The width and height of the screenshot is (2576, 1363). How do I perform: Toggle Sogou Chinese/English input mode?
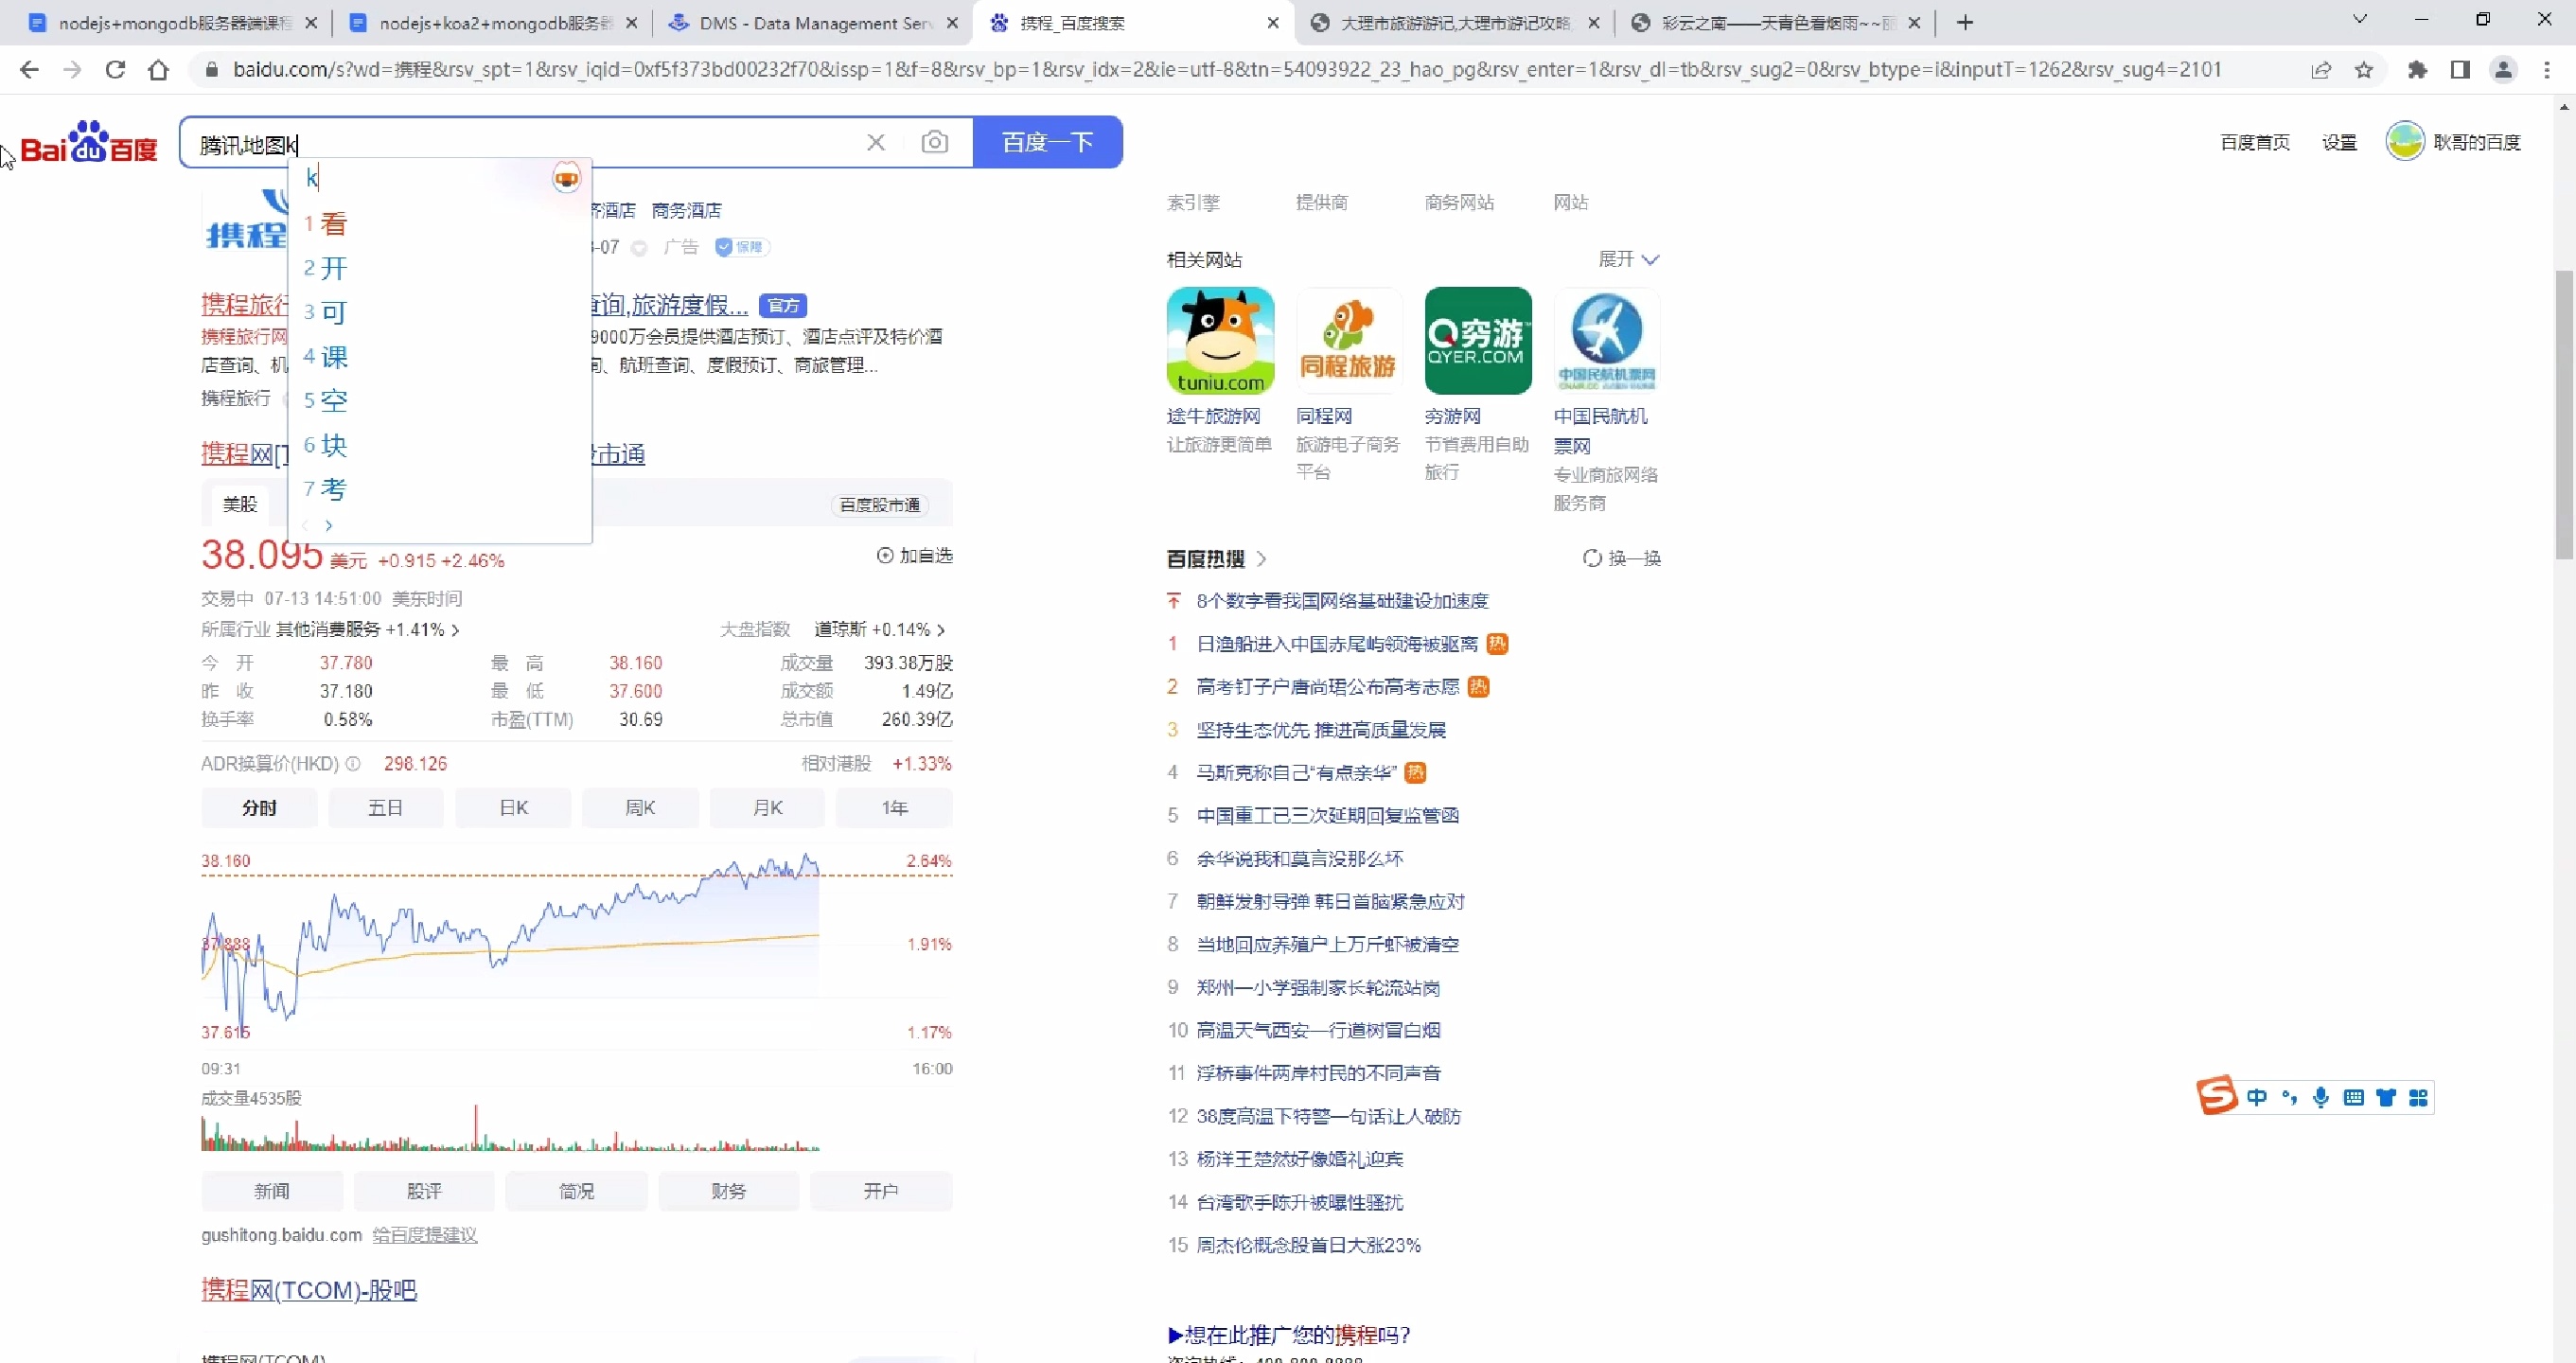[2257, 1097]
